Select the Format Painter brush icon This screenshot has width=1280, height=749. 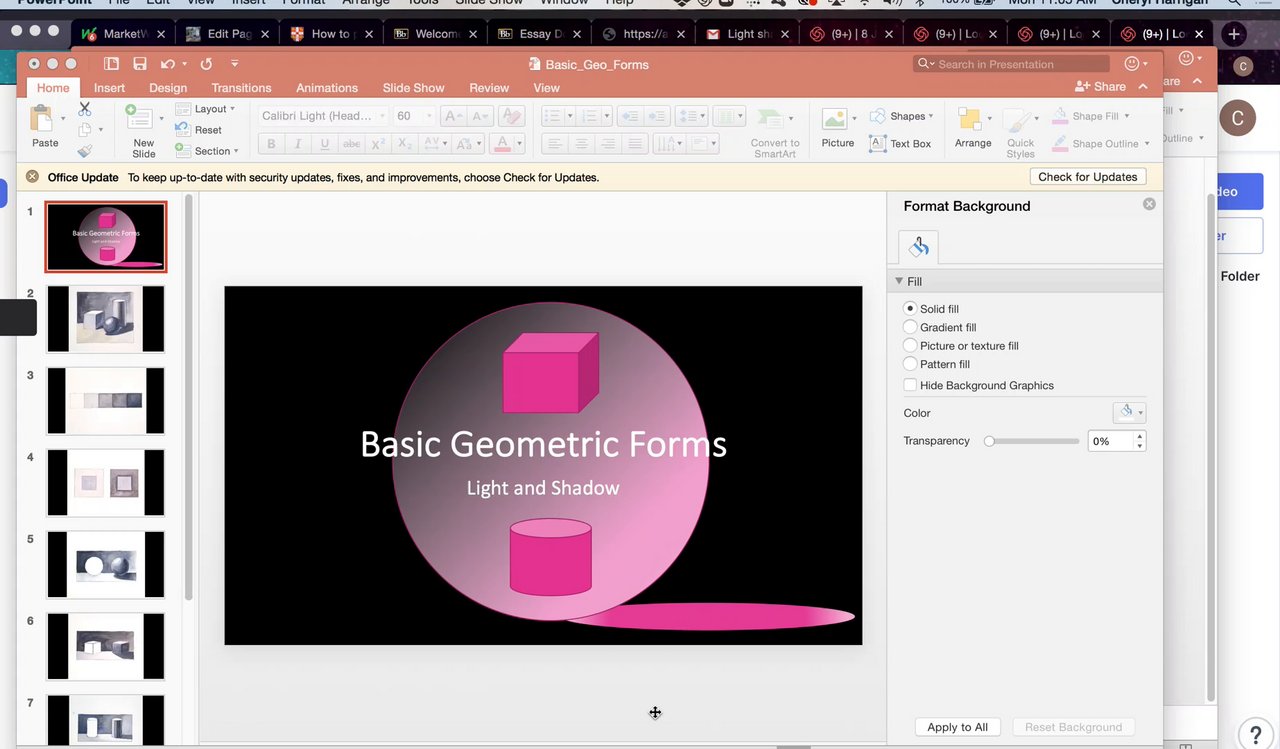point(85,151)
